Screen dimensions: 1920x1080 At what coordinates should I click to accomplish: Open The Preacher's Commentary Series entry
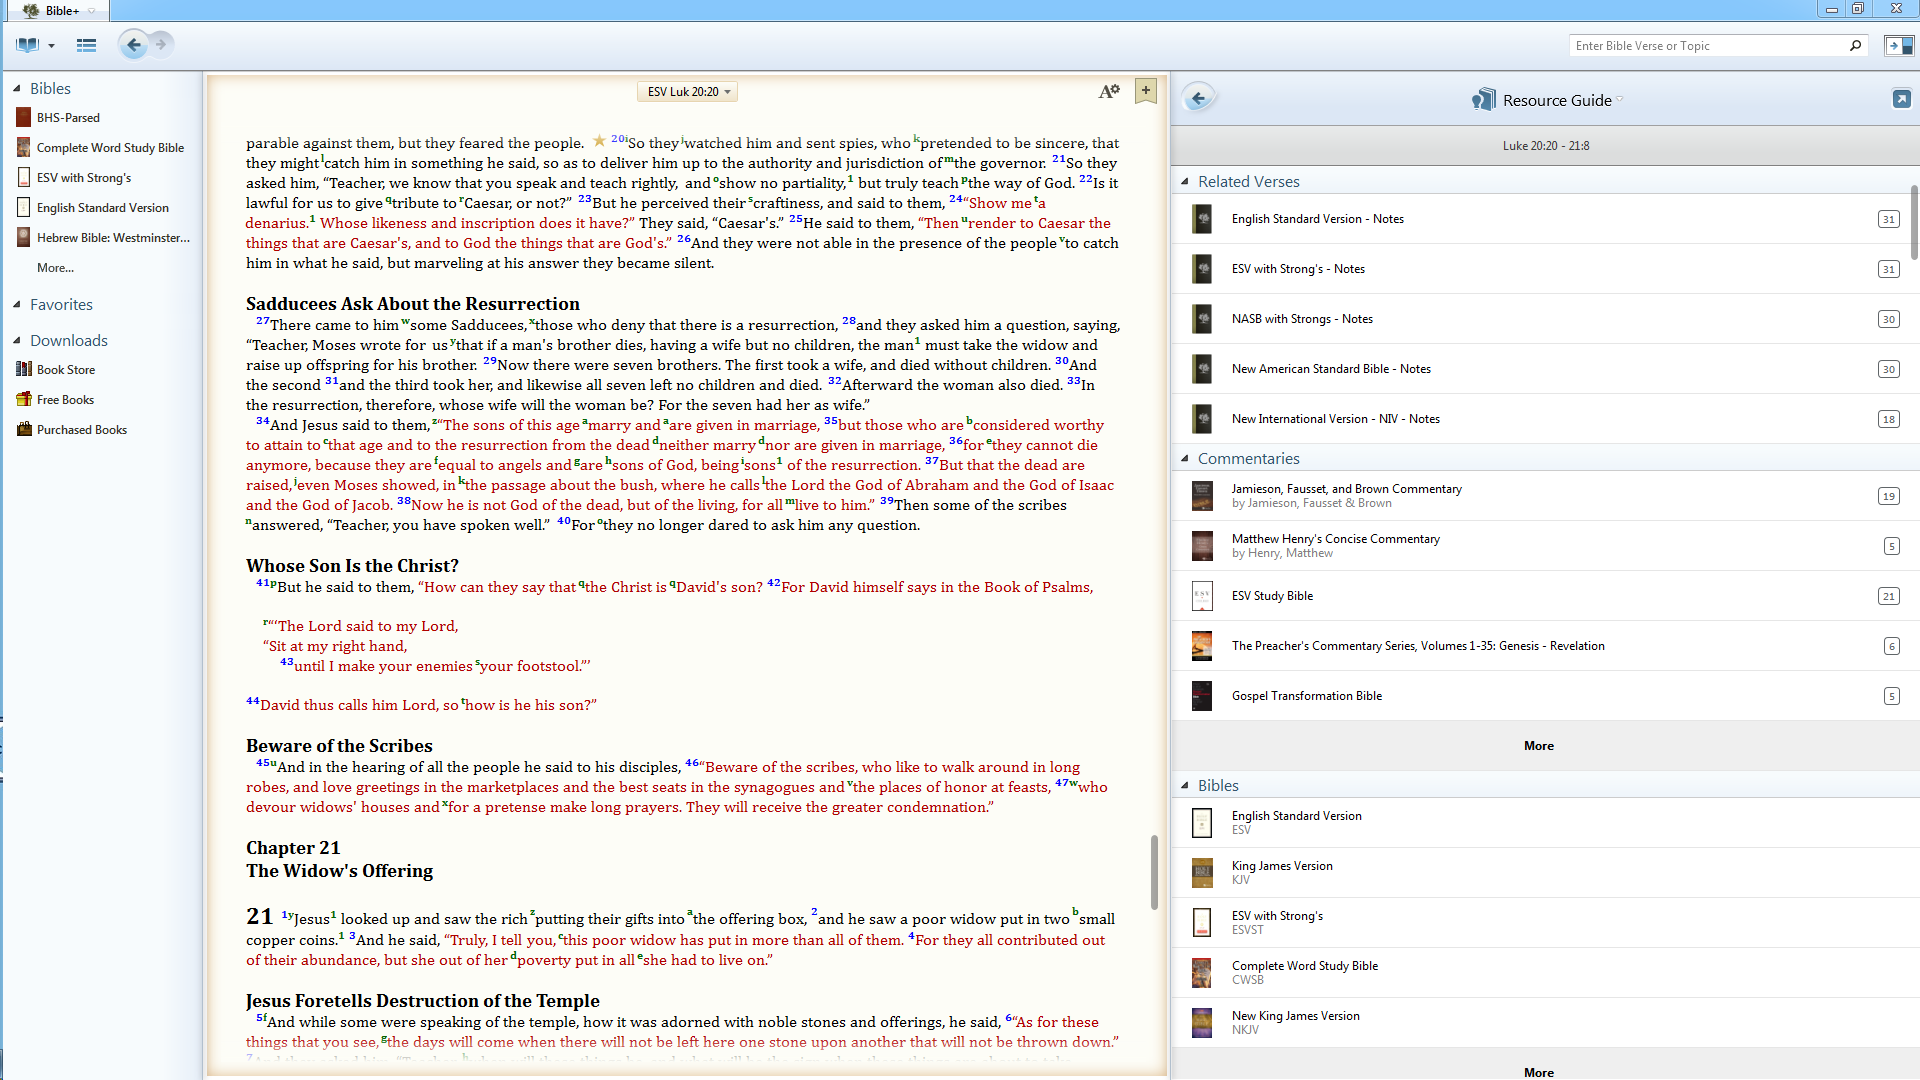(x=1546, y=646)
